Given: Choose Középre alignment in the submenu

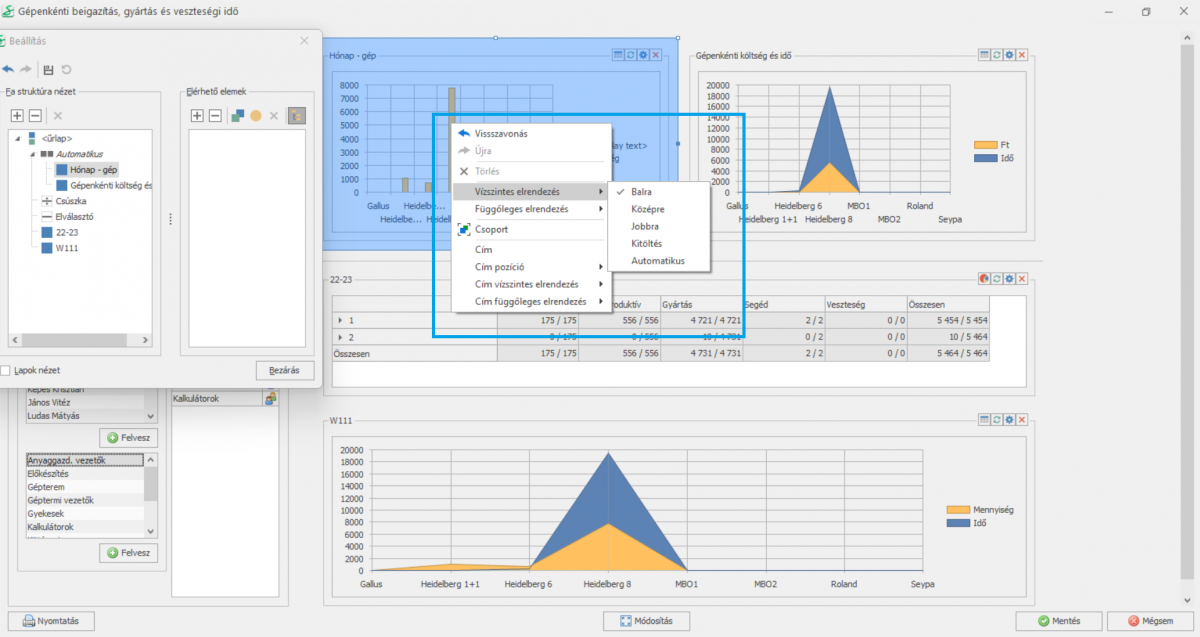Looking at the screenshot, I should (x=647, y=209).
